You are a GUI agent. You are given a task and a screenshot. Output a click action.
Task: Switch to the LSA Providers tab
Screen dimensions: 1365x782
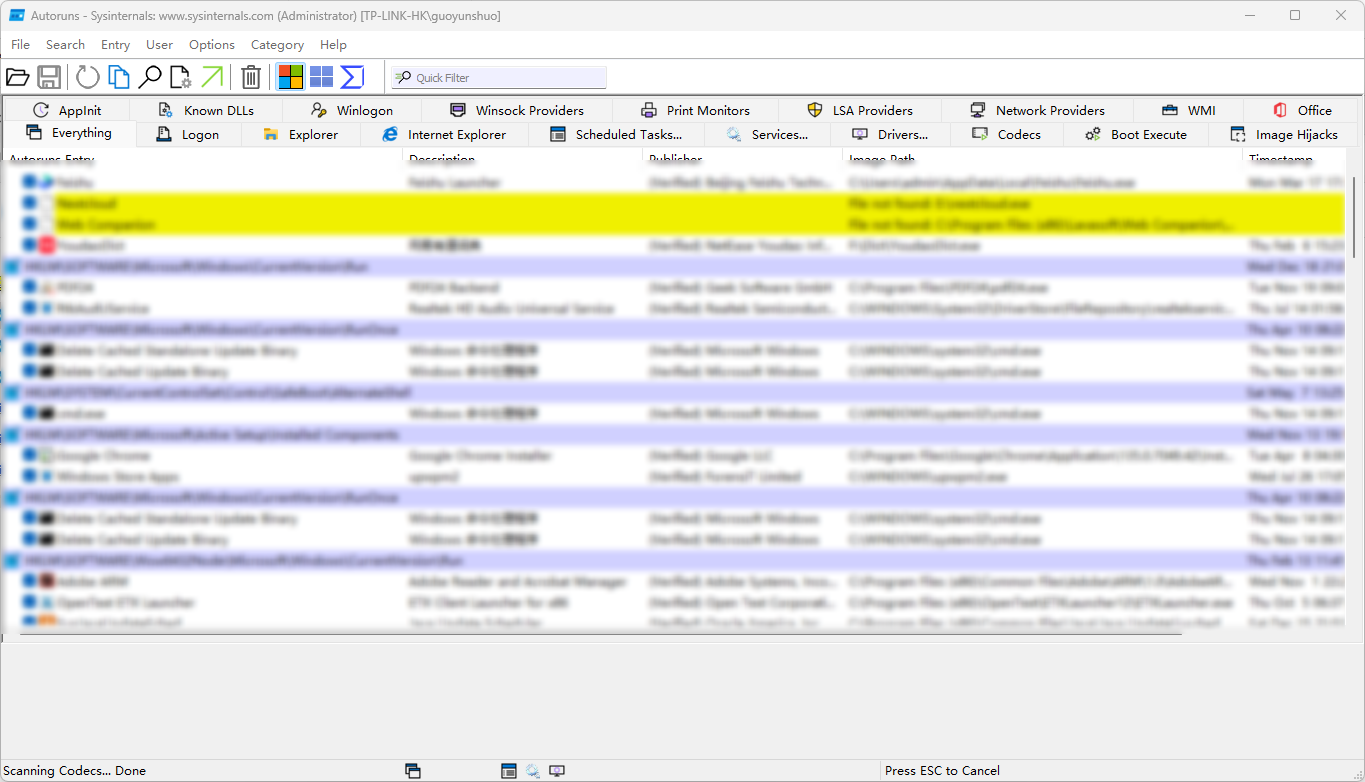pyautogui.click(x=860, y=110)
